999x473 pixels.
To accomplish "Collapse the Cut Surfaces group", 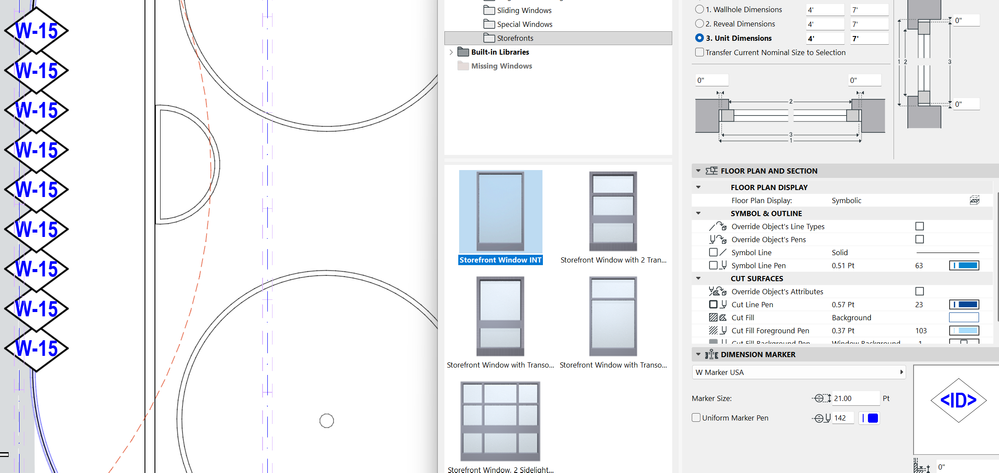I will pos(698,279).
